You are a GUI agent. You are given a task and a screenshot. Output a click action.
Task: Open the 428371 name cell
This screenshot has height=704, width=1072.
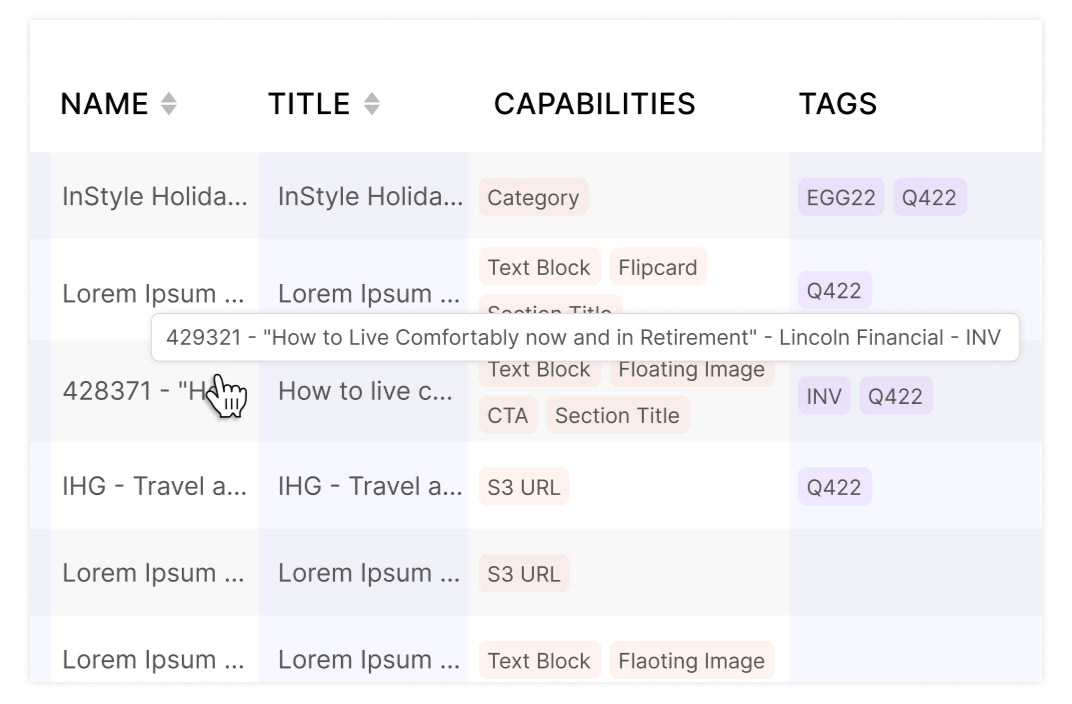click(155, 391)
